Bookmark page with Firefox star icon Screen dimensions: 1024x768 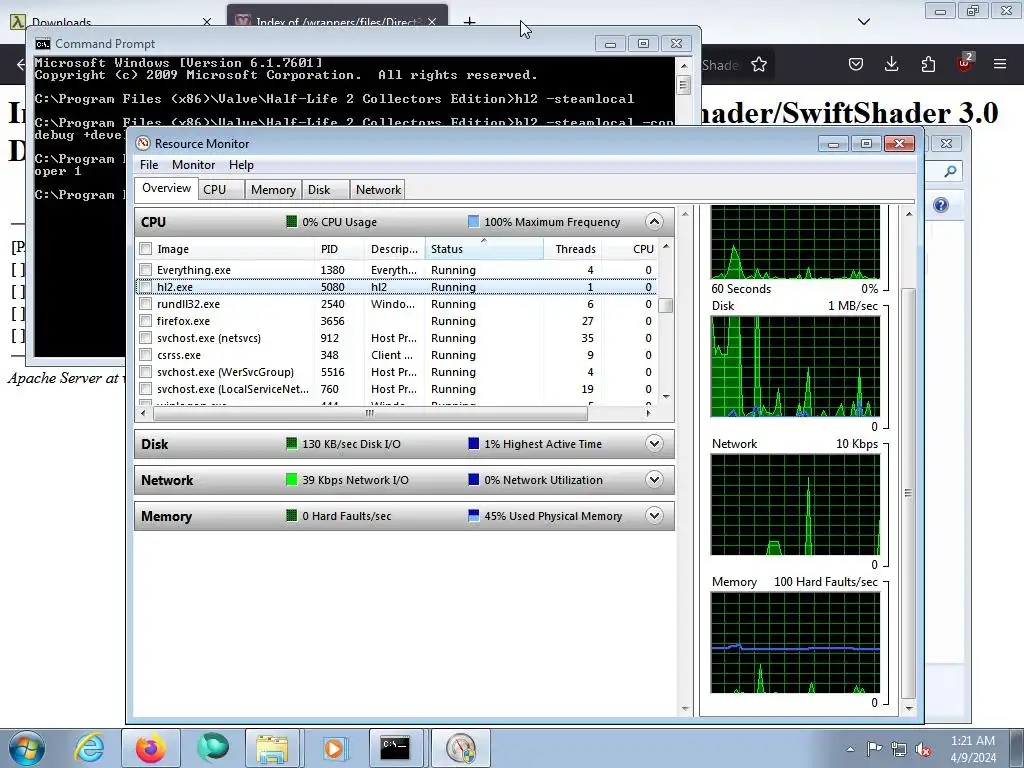point(759,64)
